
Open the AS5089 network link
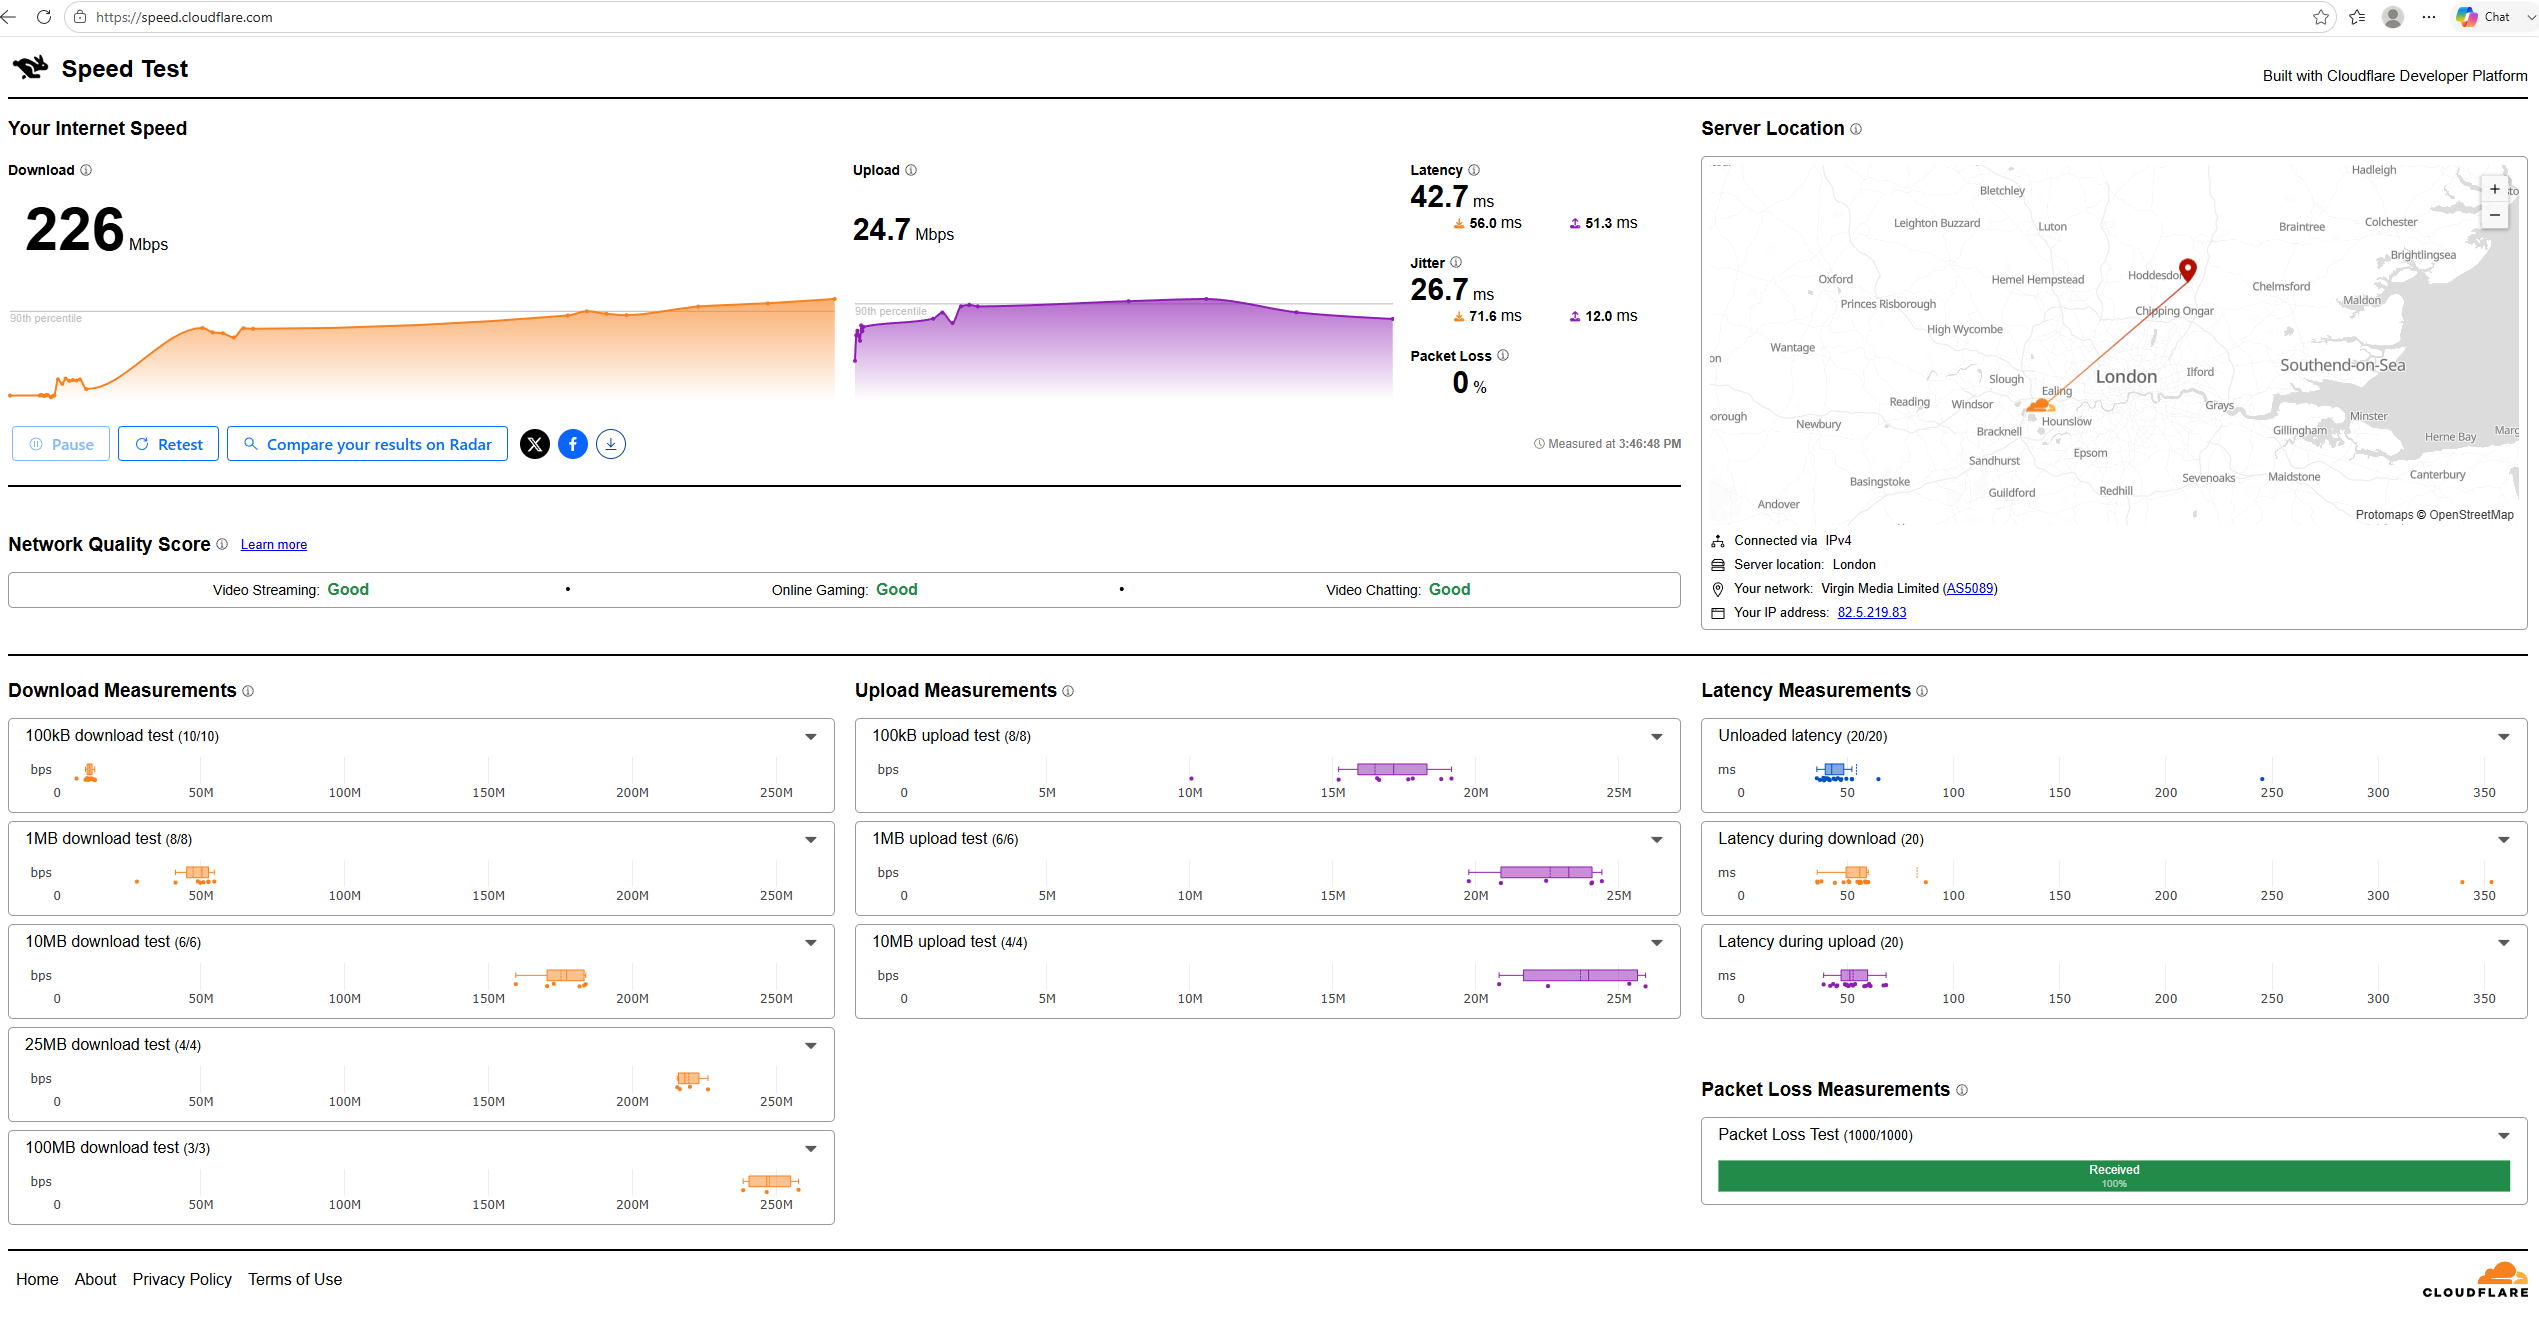pos(1970,589)
